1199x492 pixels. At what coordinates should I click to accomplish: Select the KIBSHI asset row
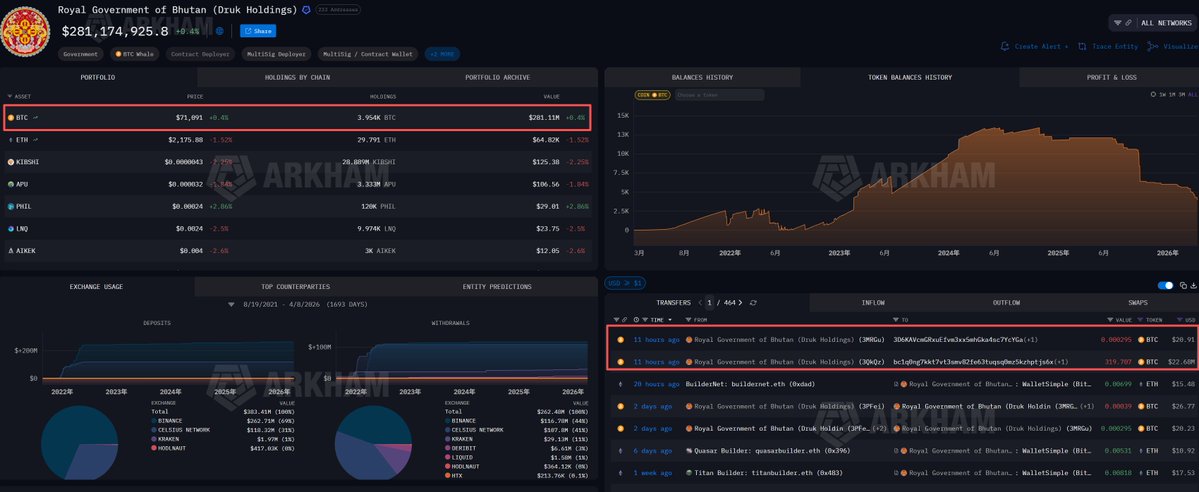(x=299, y=162)
